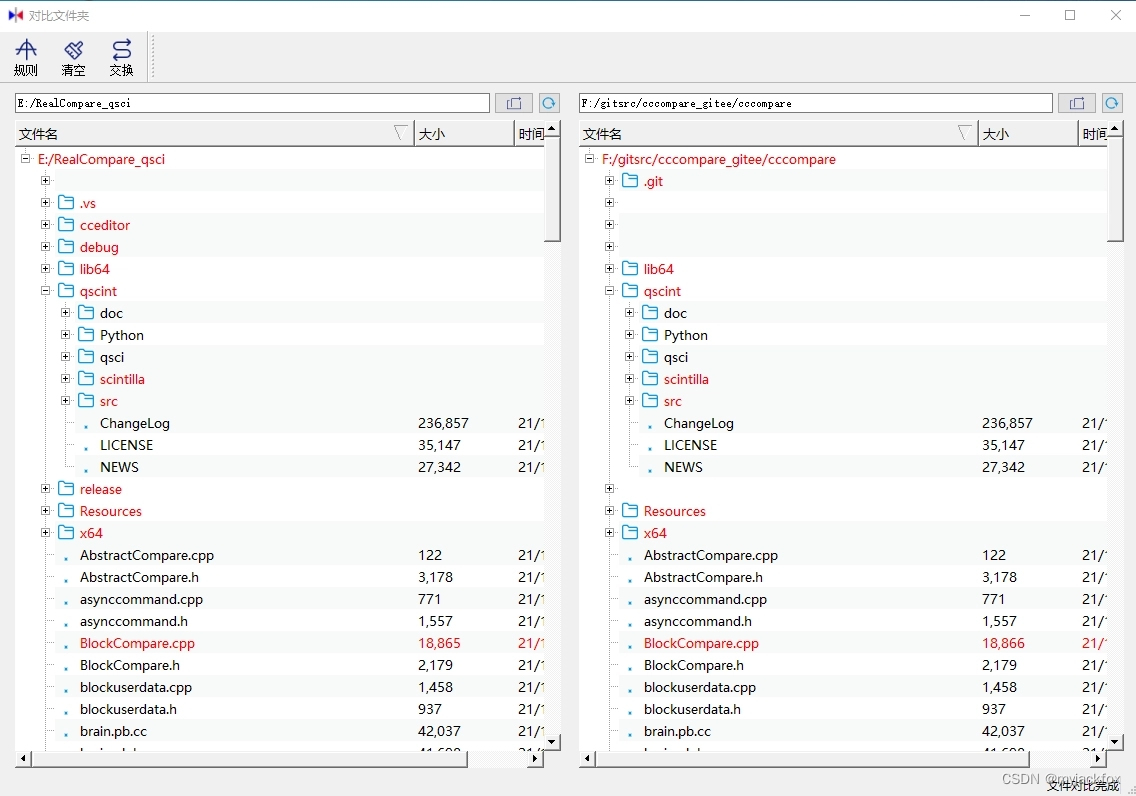
Task: Select the .vs folder icon in left pane
Action: [x=66, y=202]
